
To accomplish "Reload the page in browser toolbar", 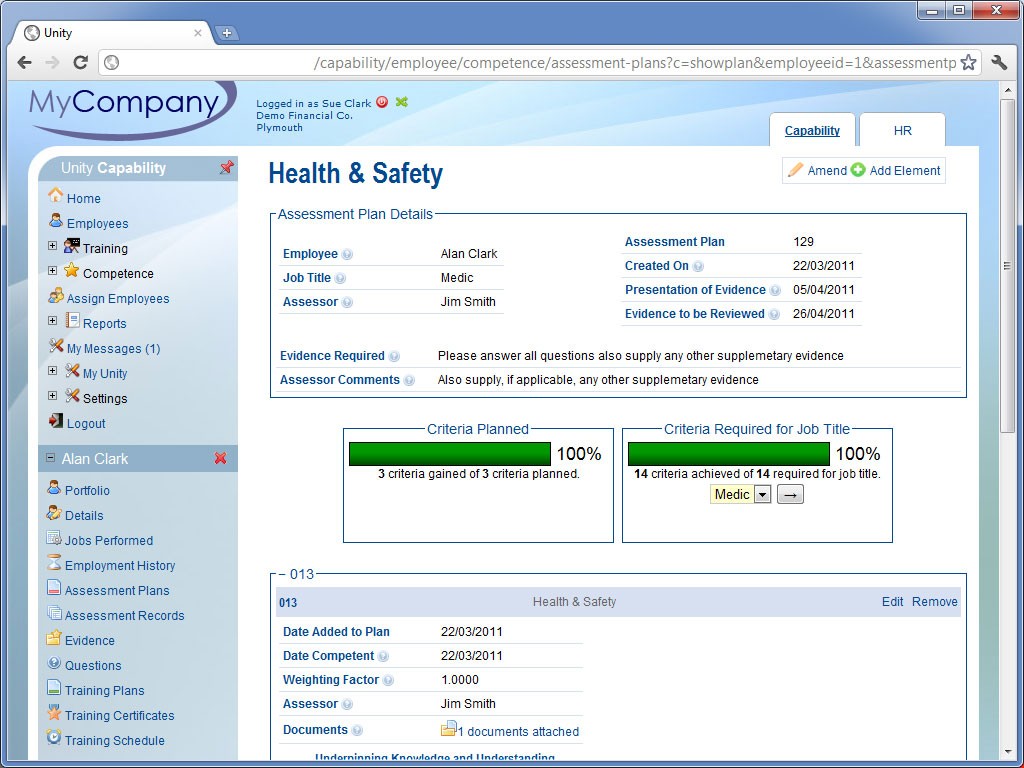I will click(x=80, y=63).
